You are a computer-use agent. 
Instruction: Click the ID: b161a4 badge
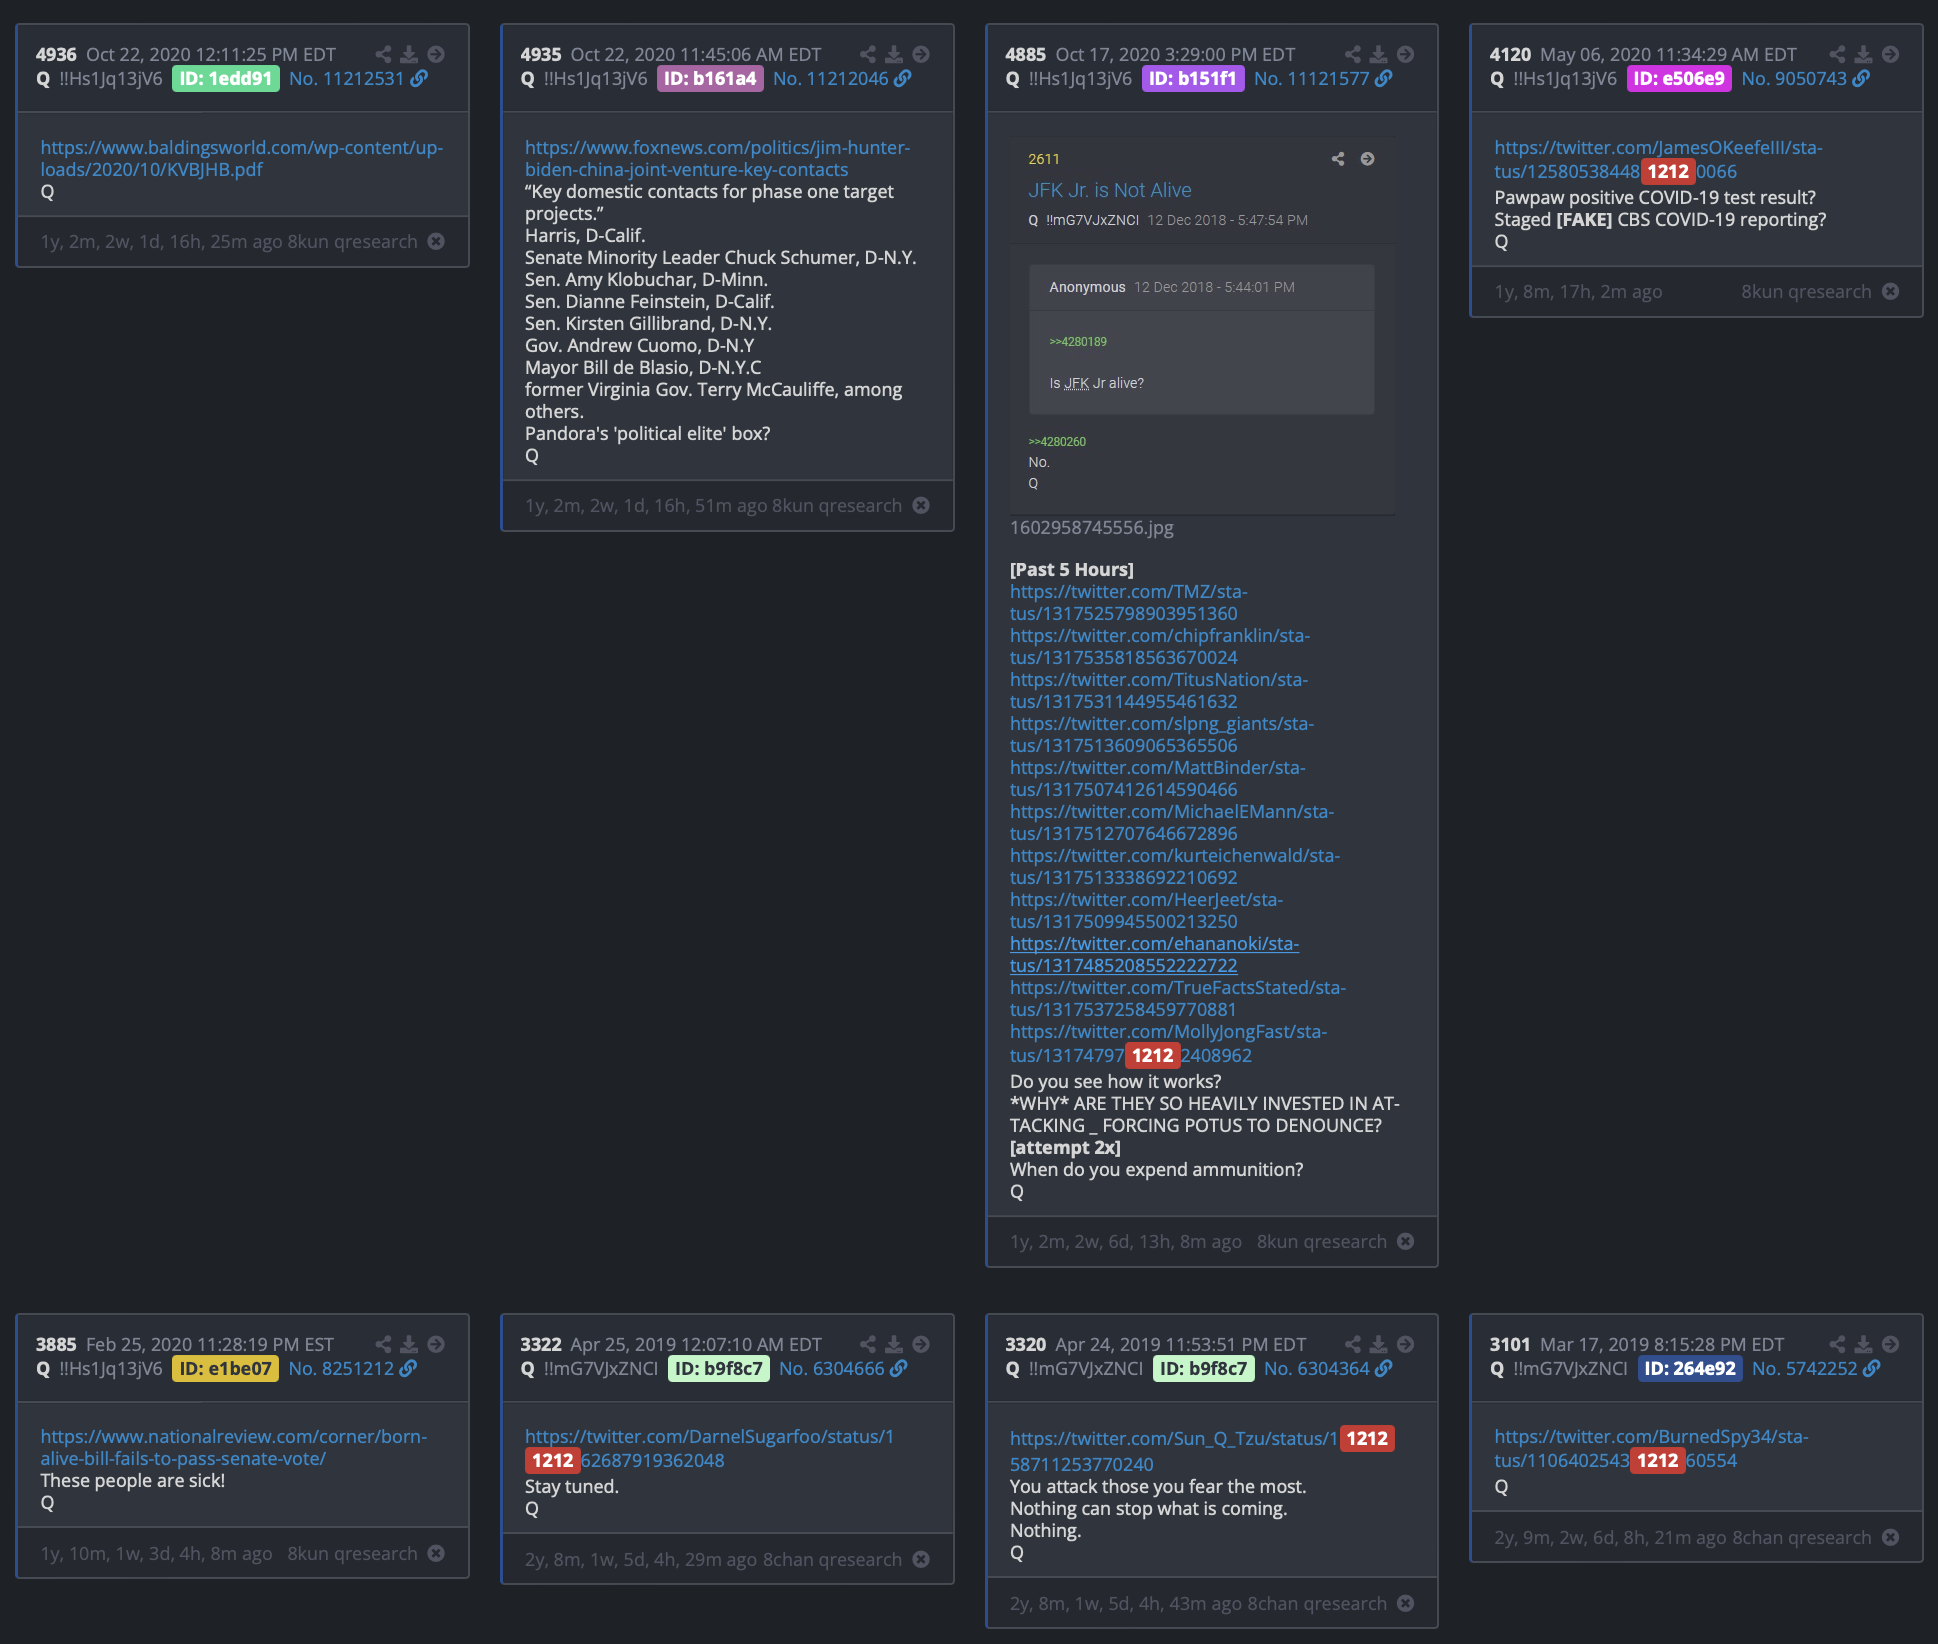(710, 78)
